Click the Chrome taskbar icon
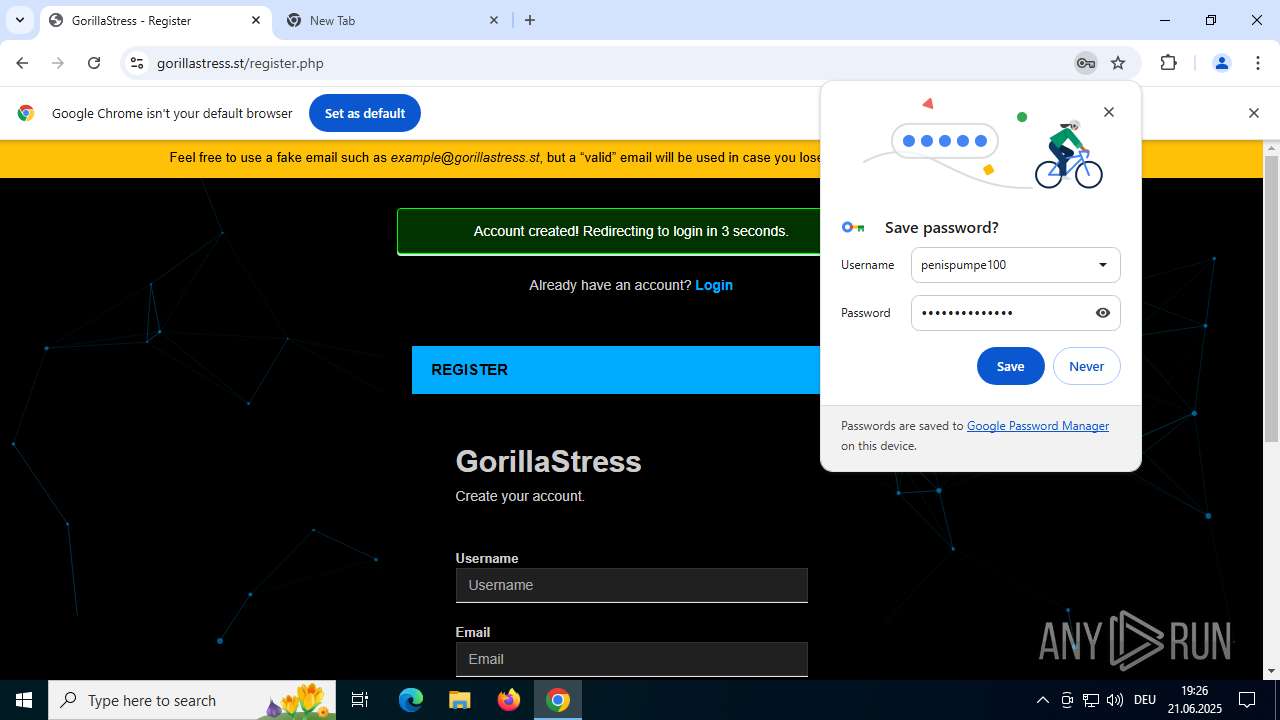Screen dimensions: 1280x720 [558, 700]
